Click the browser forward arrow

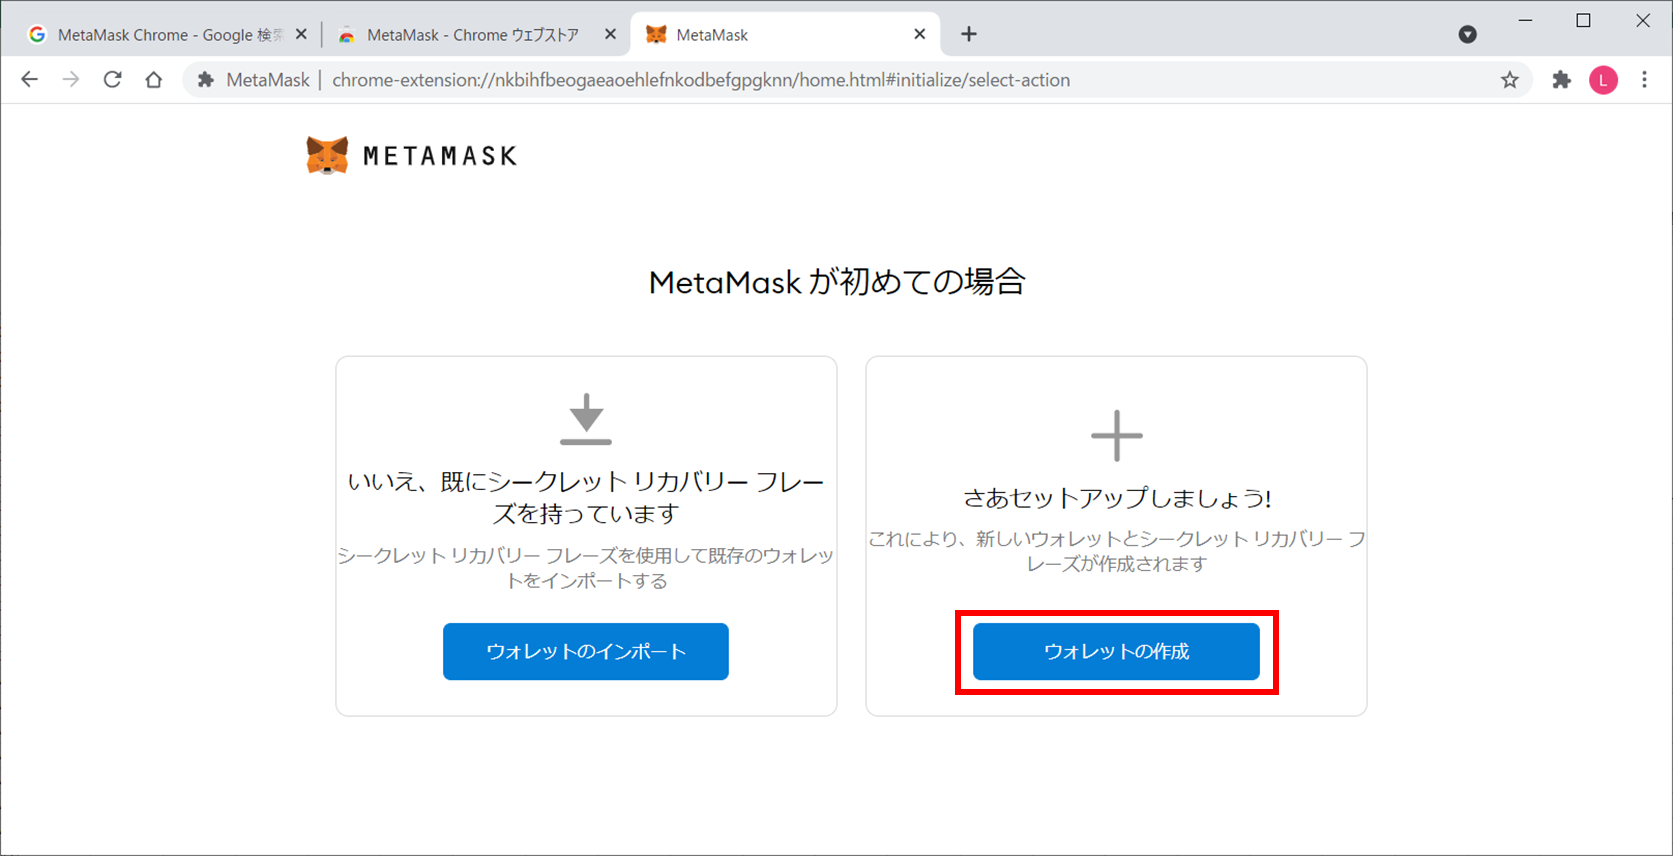click(x=70, y=80)
